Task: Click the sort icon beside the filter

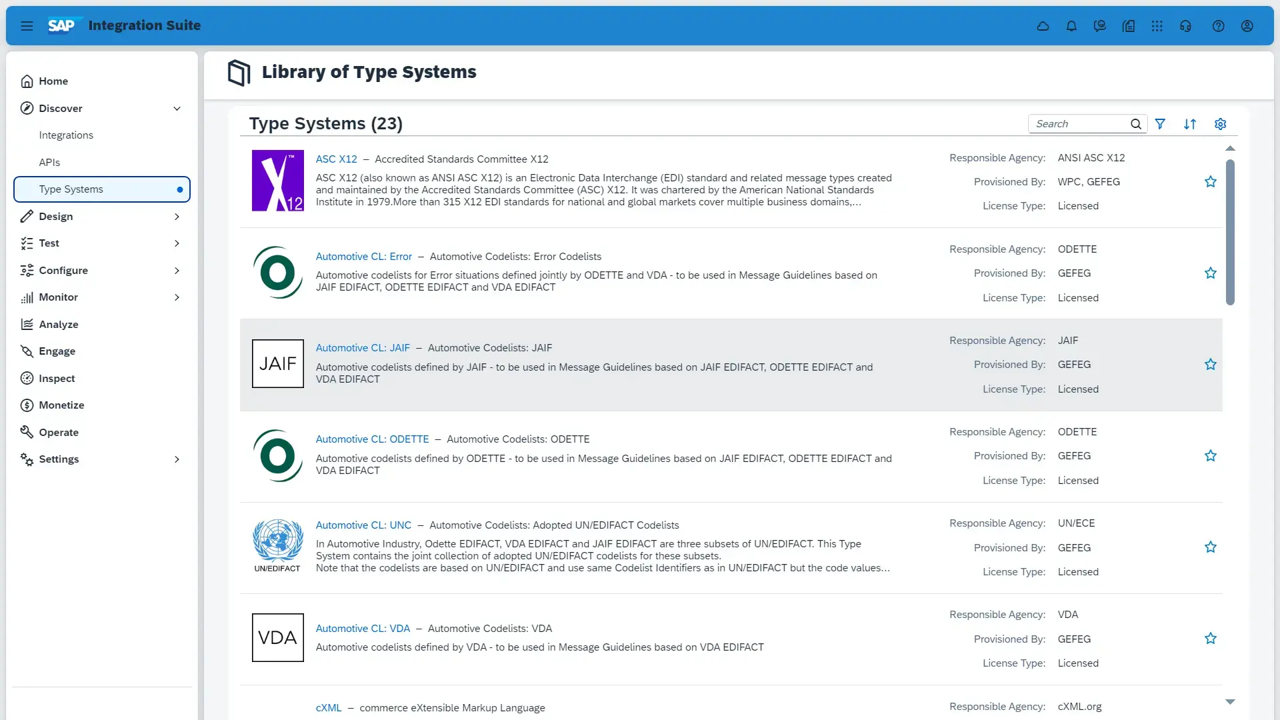Action: pos(1190,124)
